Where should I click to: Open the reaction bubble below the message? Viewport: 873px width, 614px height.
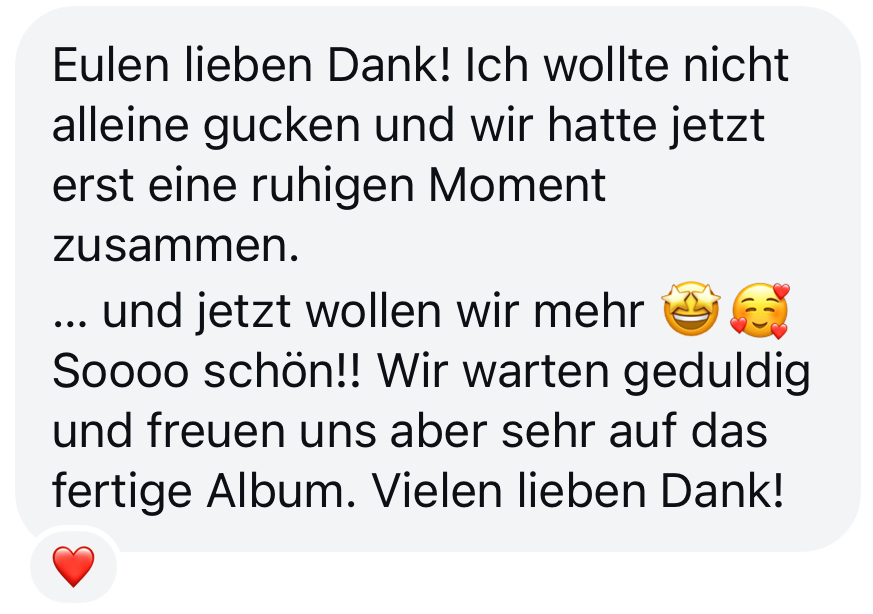[73, 567]
